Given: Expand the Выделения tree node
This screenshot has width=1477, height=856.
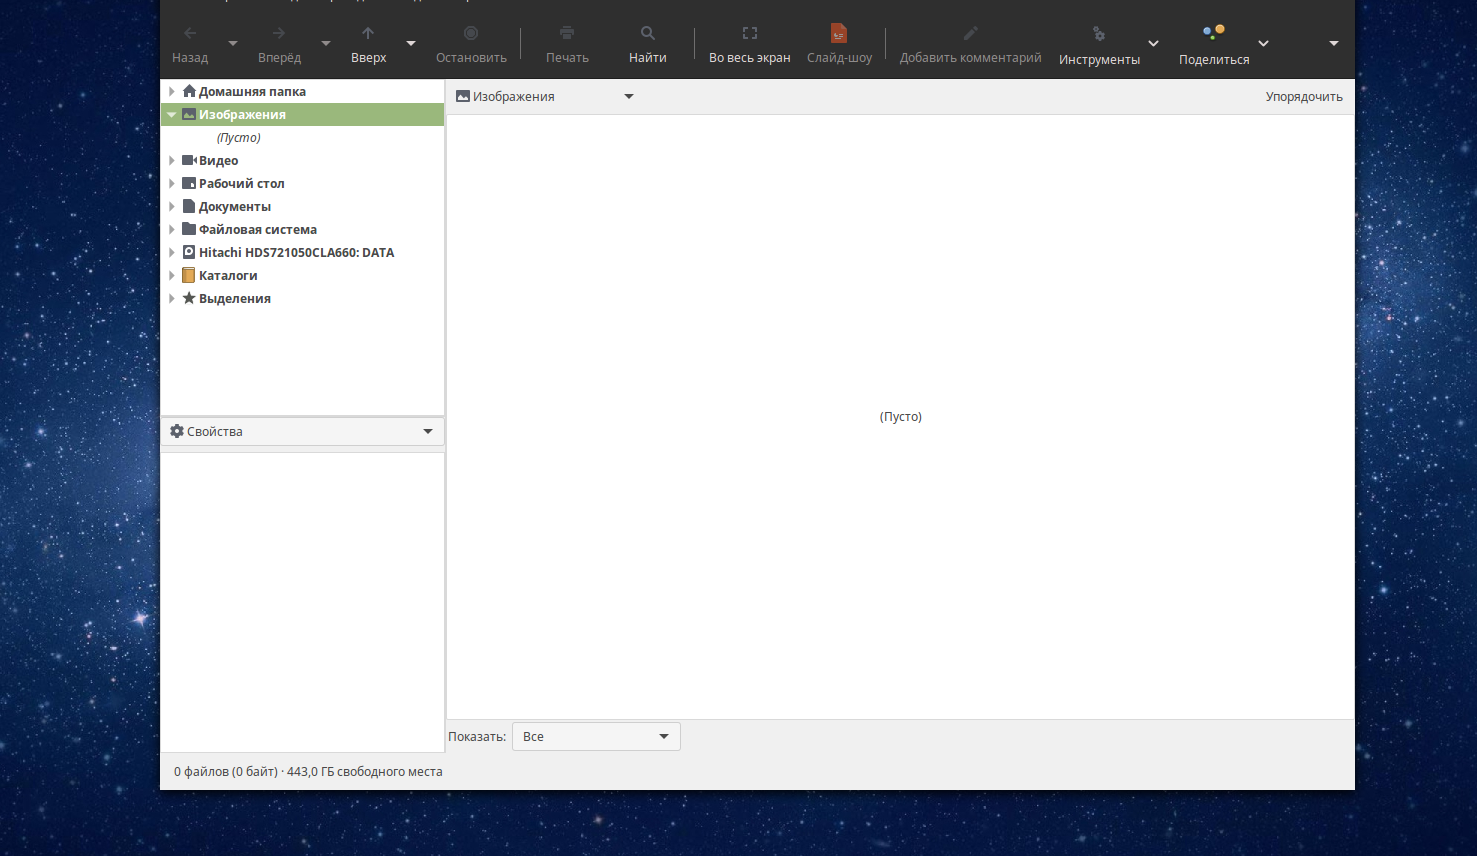Looking at the screenshot, I should click(x=172, y=298).
